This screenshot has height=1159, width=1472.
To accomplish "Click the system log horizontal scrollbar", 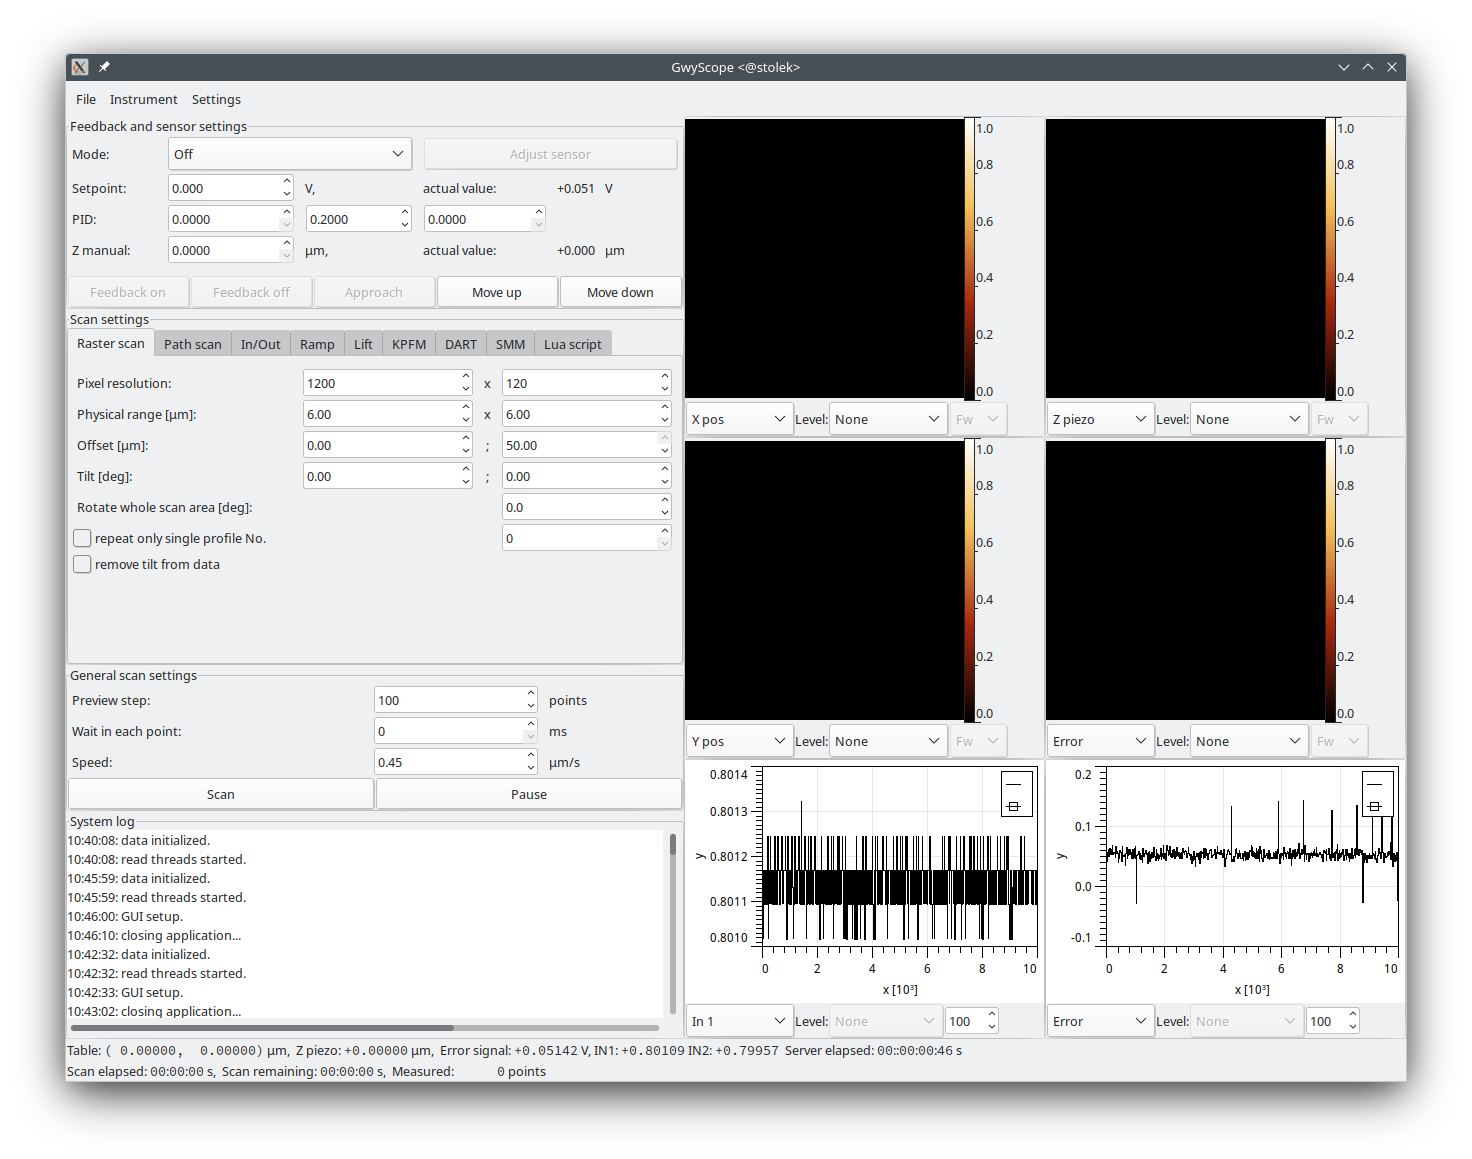I will click(x=262, y=1027).
